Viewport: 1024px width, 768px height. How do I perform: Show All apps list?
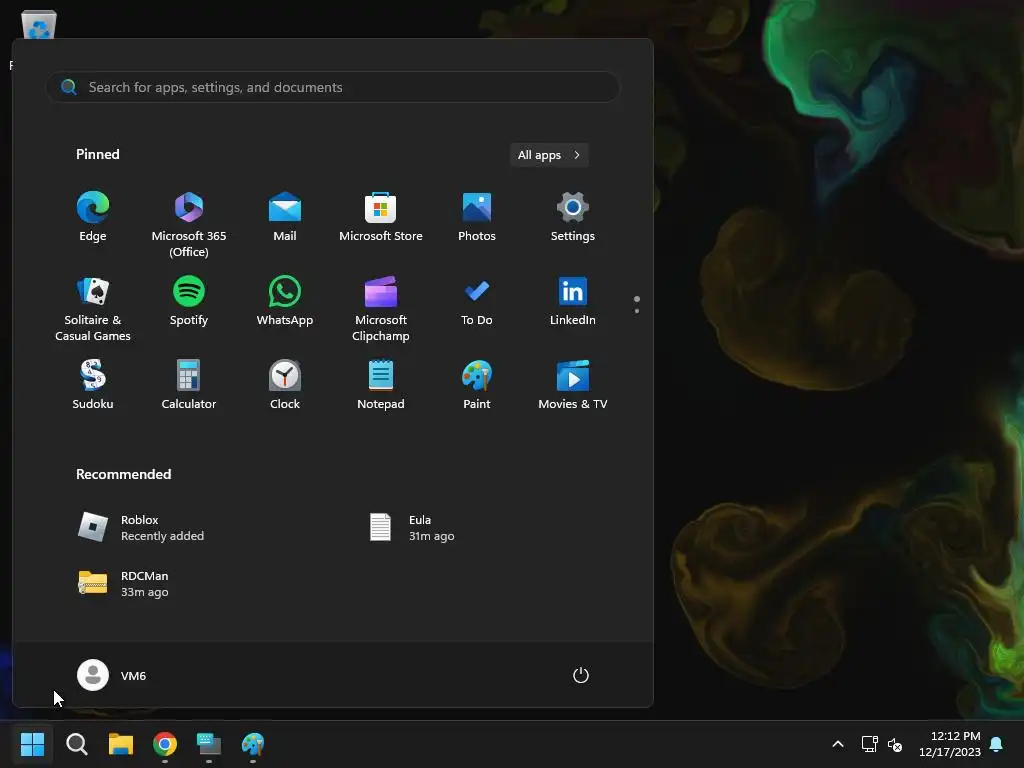549,155
